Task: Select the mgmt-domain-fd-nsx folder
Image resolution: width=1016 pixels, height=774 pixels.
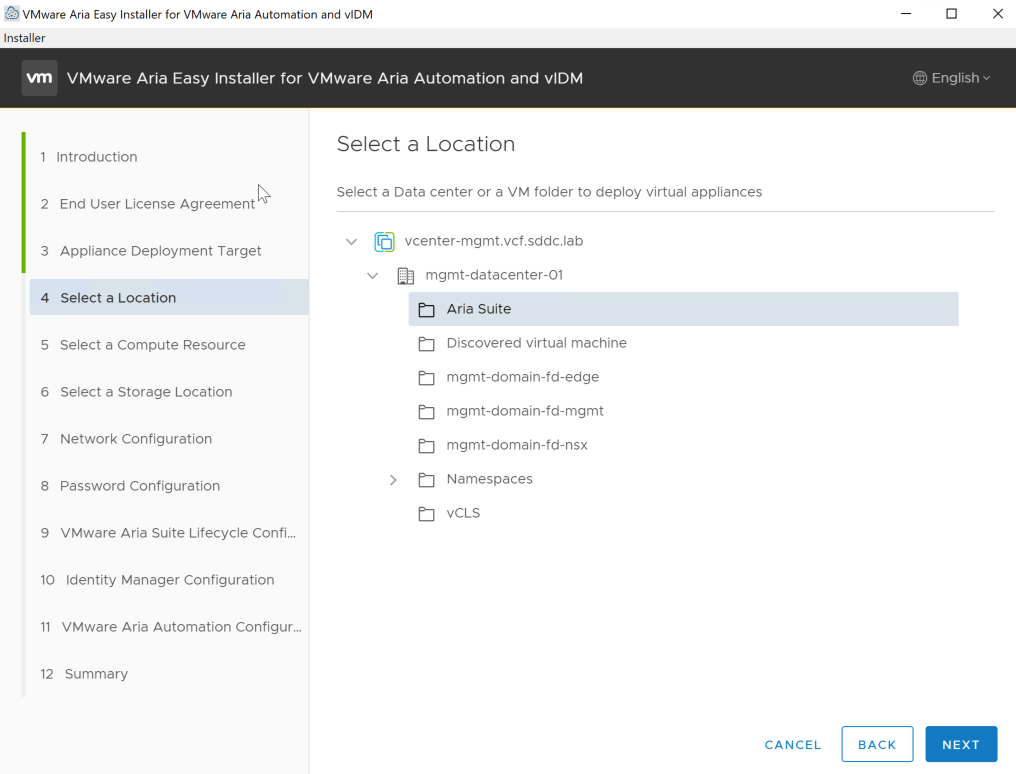Action: point(517,445)
